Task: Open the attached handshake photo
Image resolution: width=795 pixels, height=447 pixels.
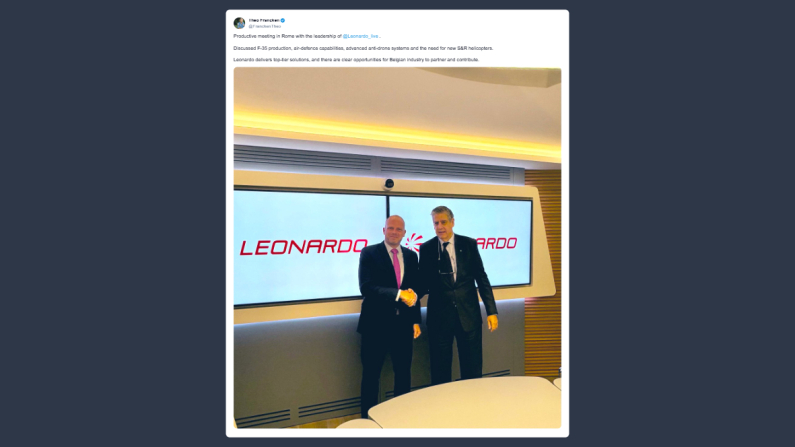Action: tap(398, 248)
